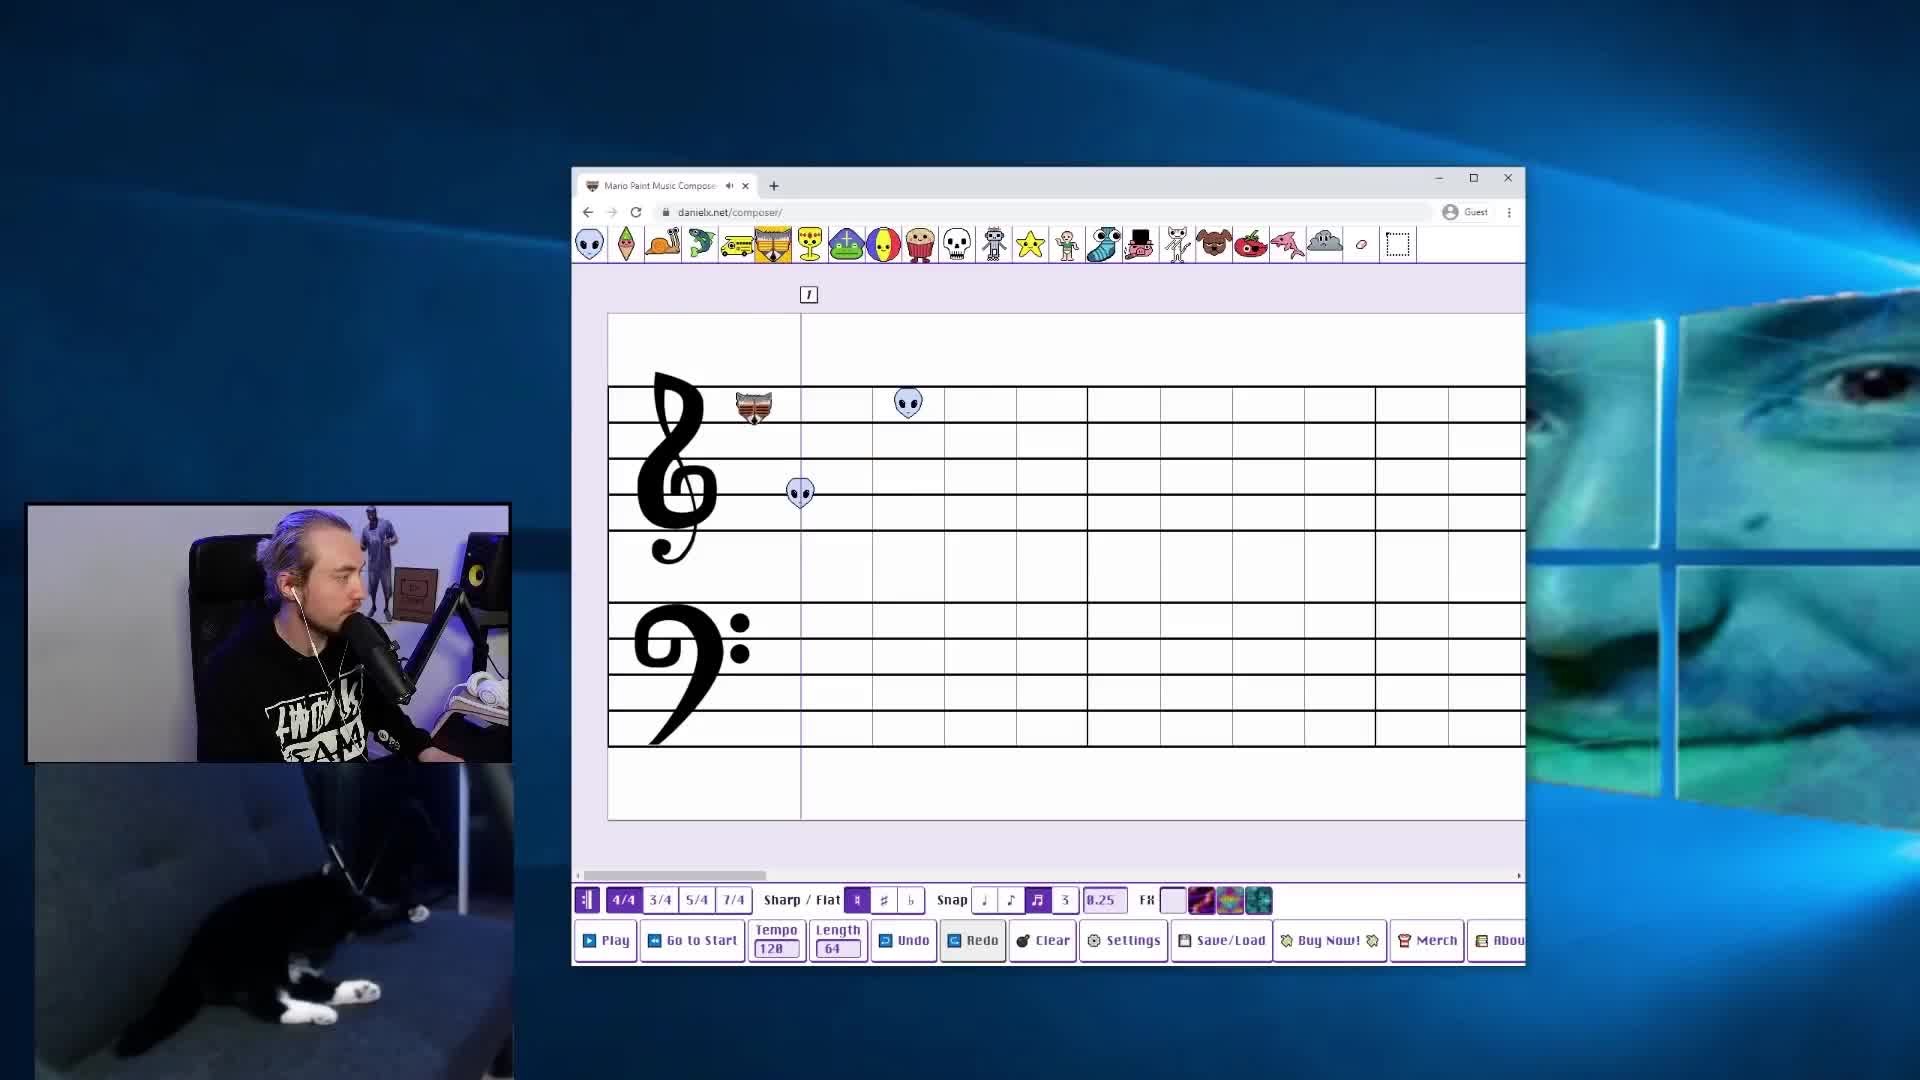Click the Undo button
The width and height of the screenshot is (1920, 1080).
tap(904, 941)
